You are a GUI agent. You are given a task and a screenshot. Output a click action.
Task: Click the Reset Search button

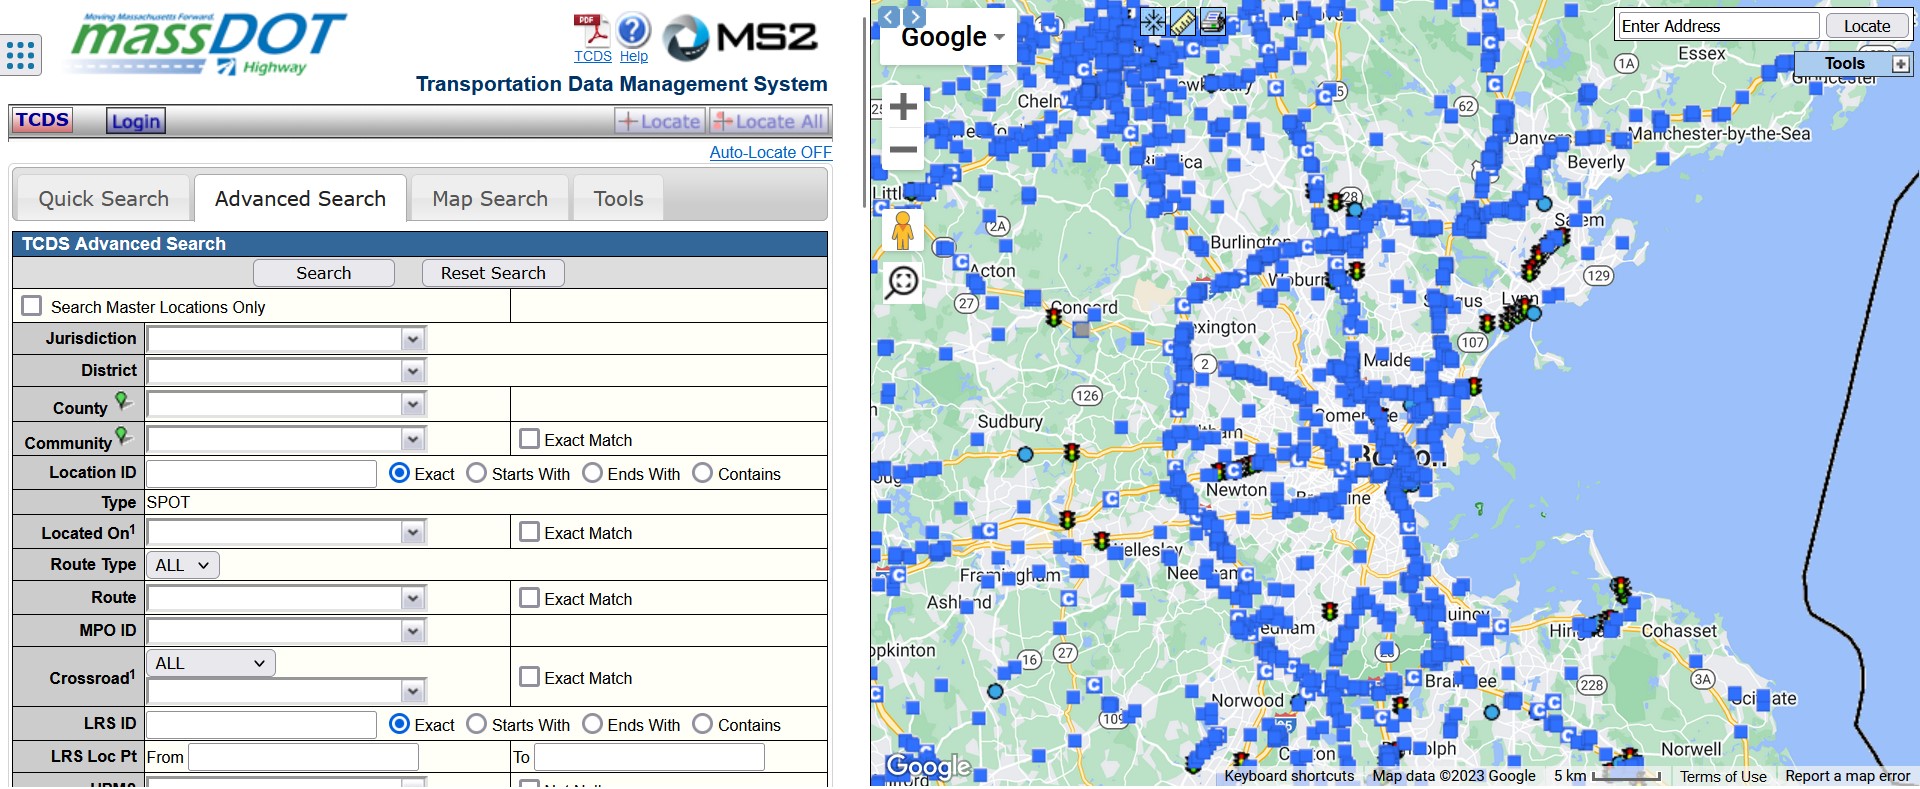pyautogui.click(x=493, y=273)
